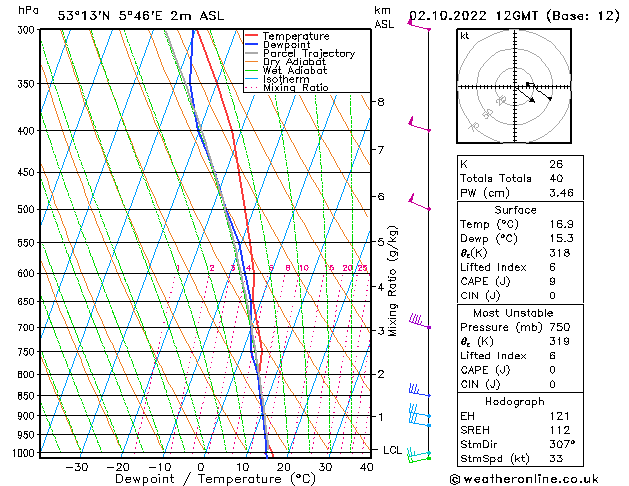Click the 850 hPa pressure axis label
The height and width of the screenshot is (486, 629).
pos(27,396)
